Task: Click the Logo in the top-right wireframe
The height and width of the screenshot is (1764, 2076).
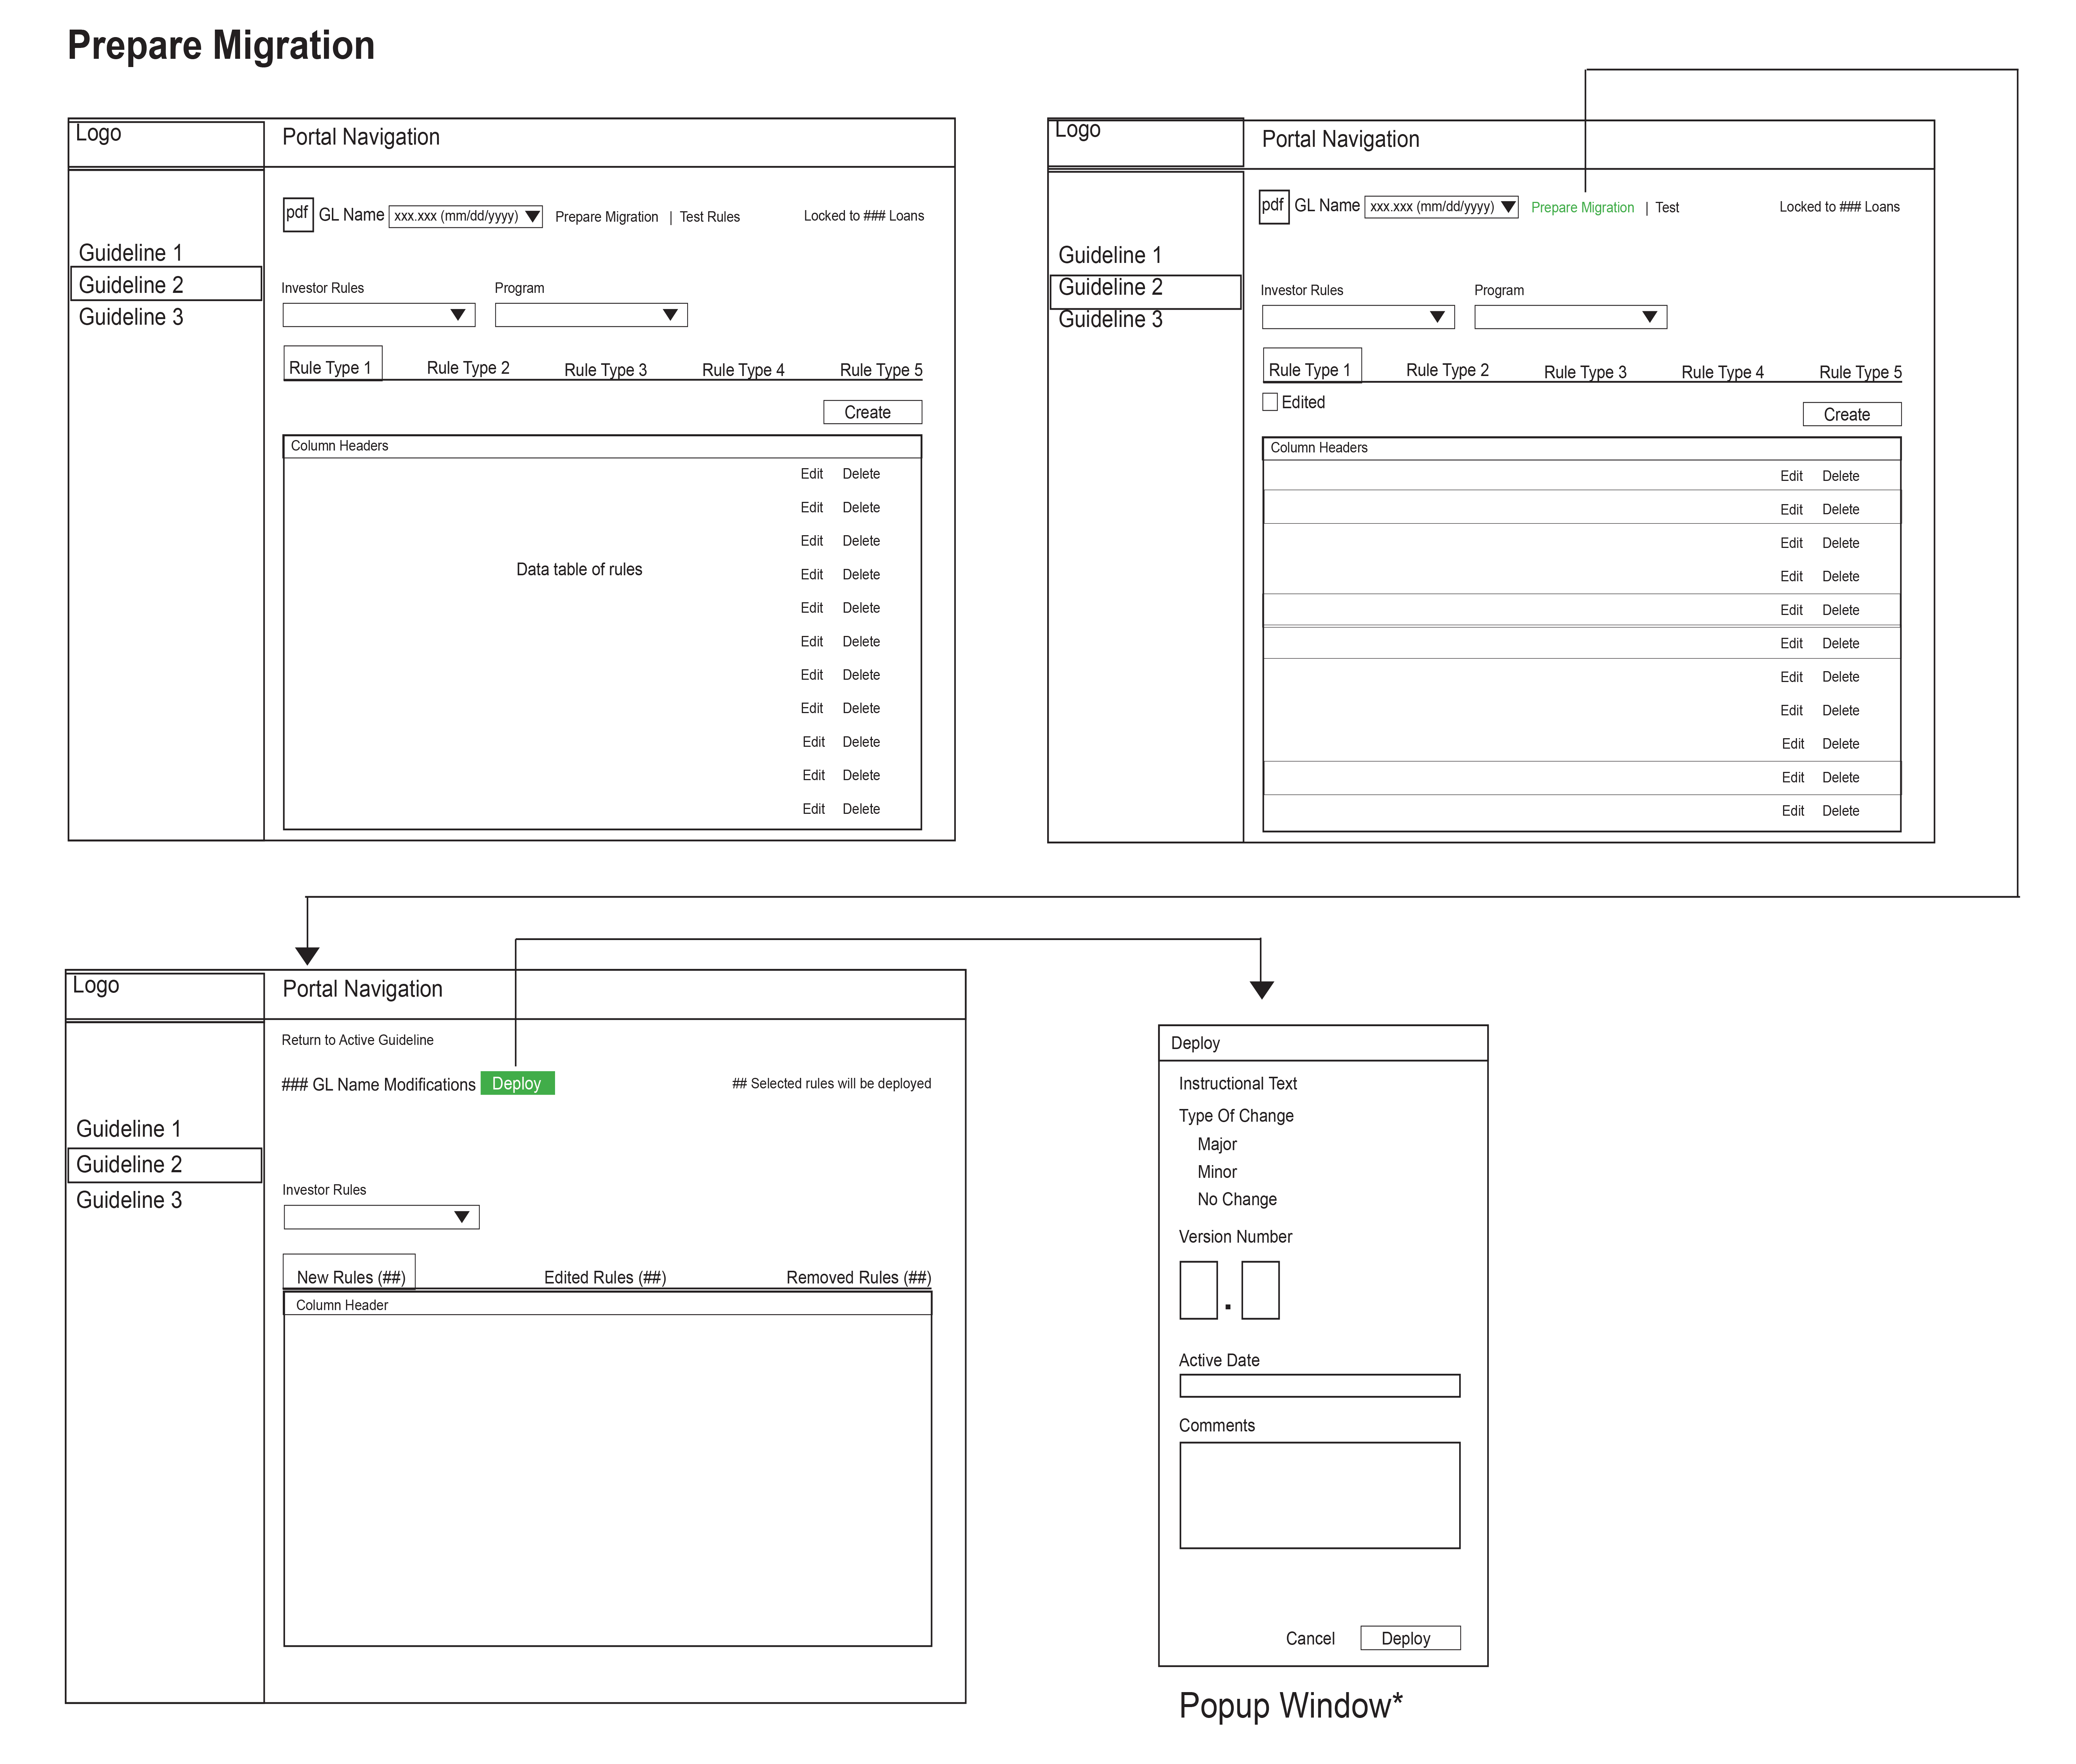Action: [1077, 130]
